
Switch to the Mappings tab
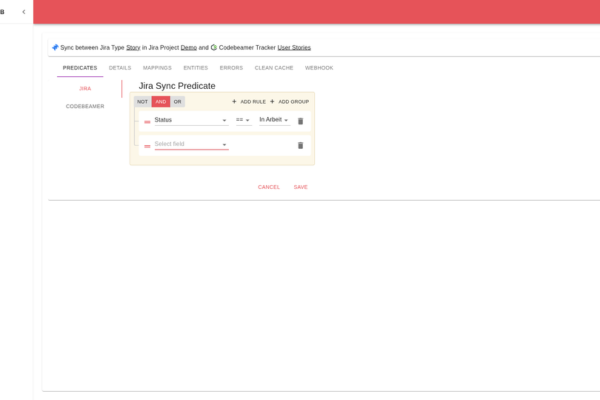click(157, 68)
